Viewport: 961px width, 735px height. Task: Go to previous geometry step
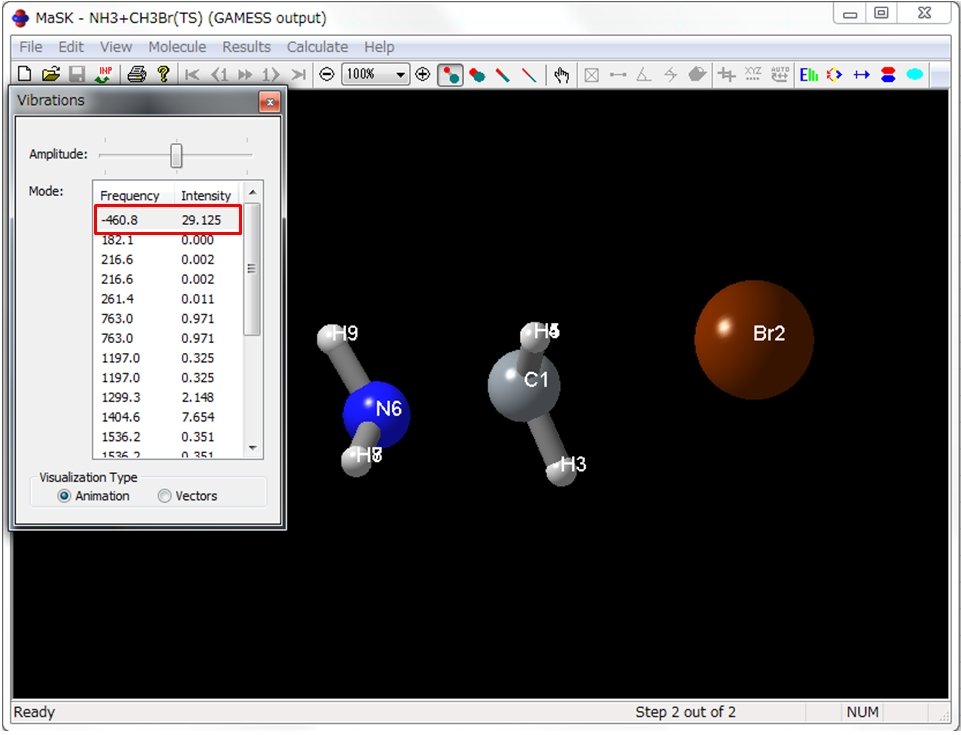point(221,74)
